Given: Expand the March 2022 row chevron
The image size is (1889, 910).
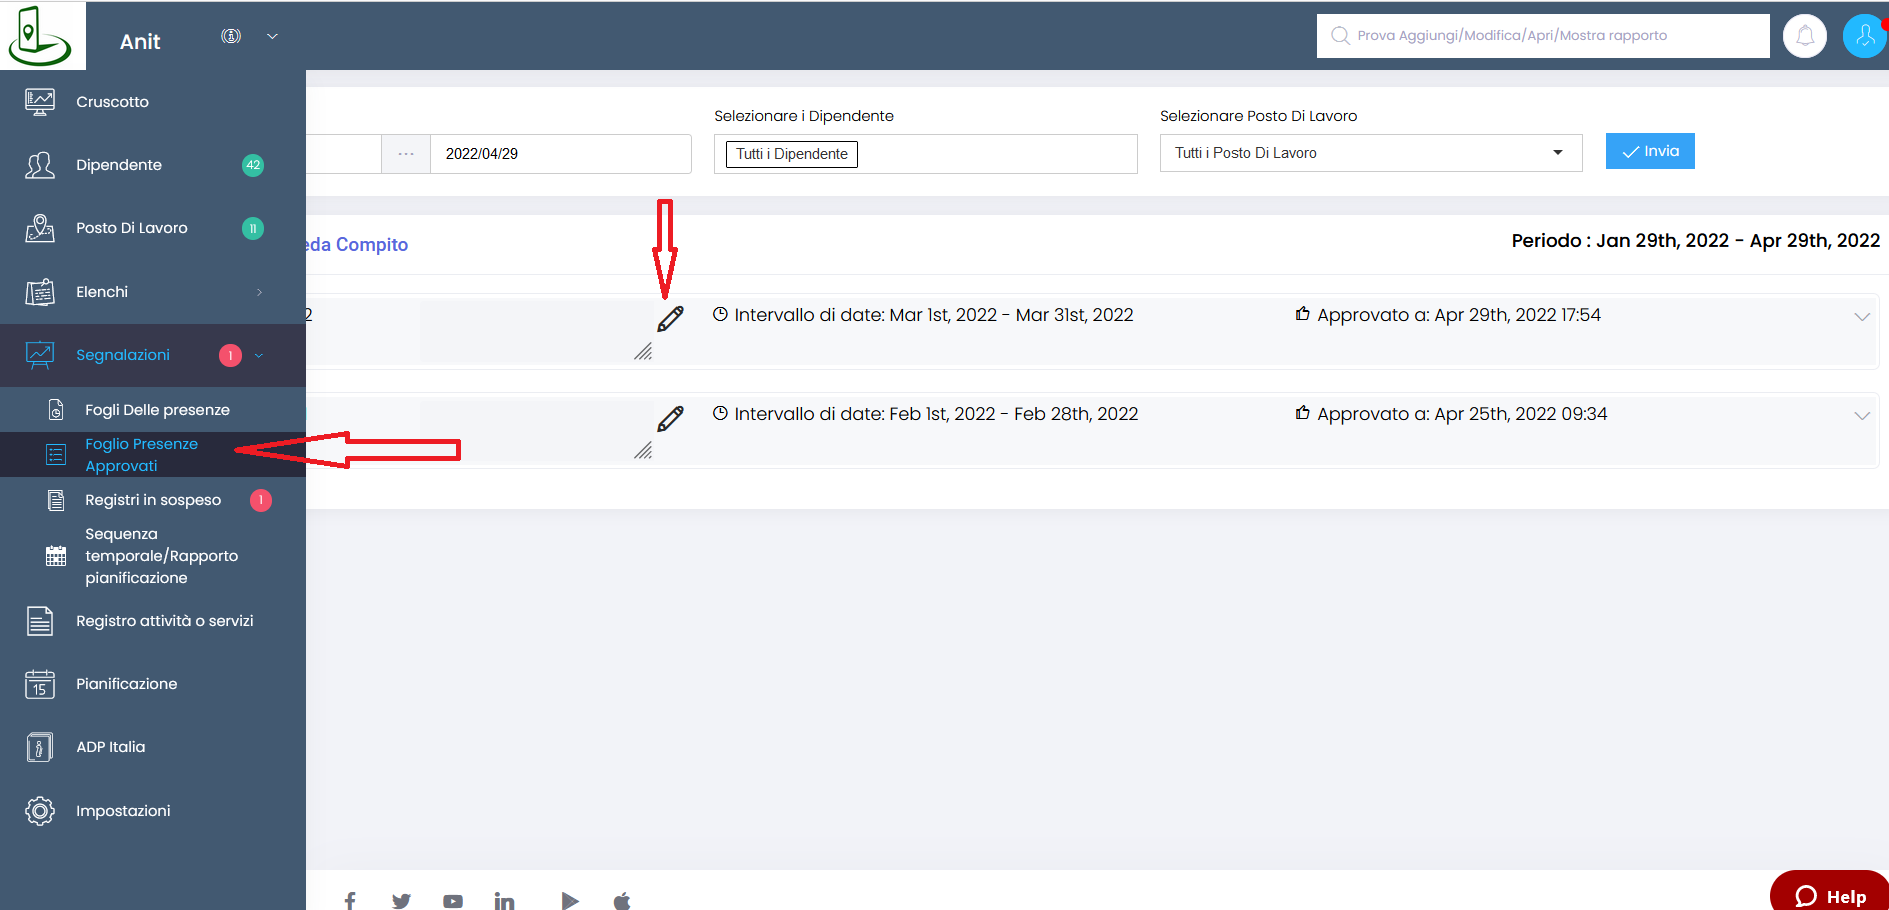Looking at the screenshot, I should [x=1862, y=317].
